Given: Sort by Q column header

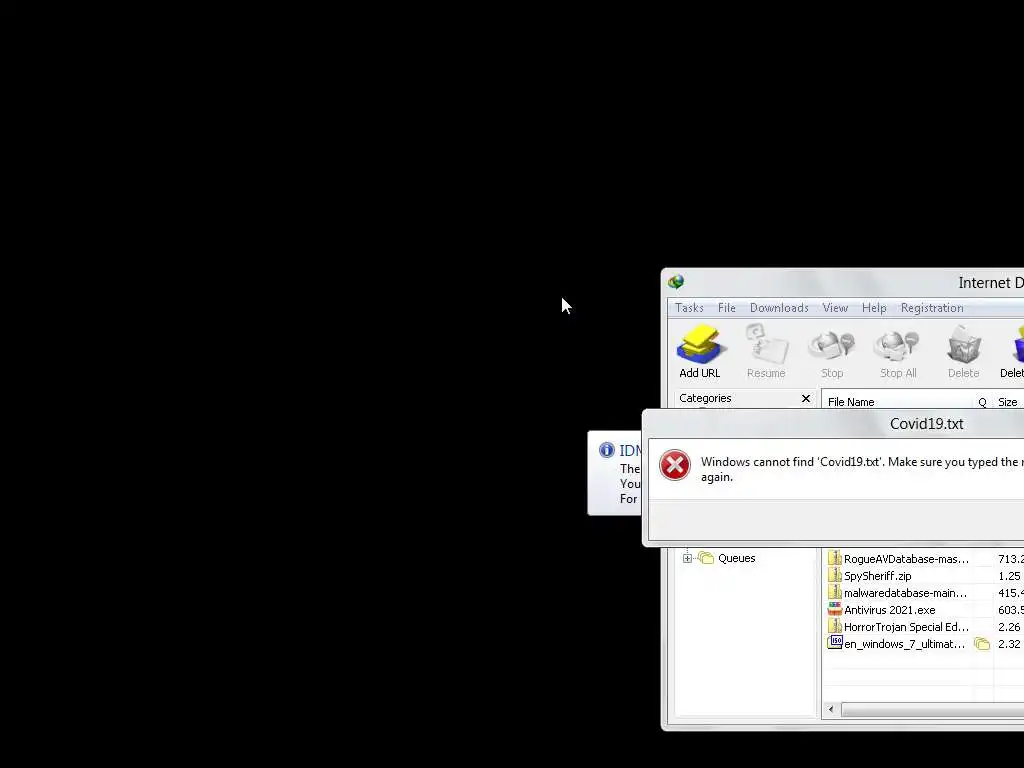Looking at the screenshot, I should point(982,402).
